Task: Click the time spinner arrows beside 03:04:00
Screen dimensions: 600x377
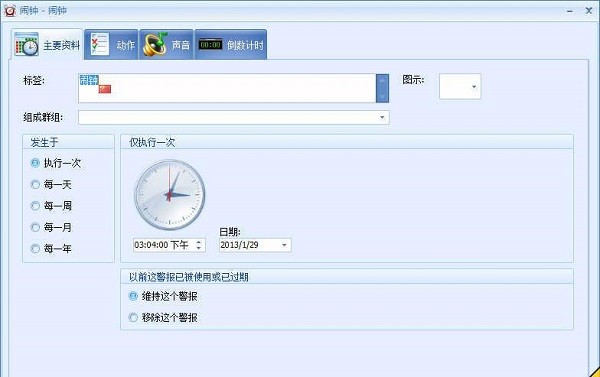Action: (x=199, y=245)
